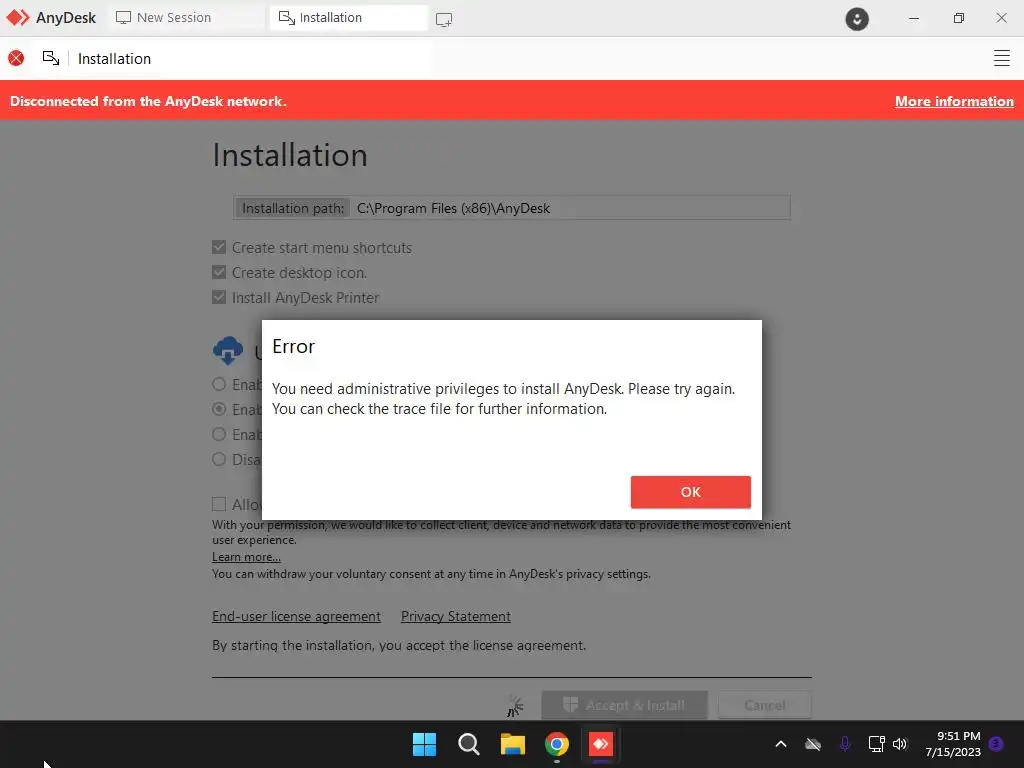Click the round profile download icon
1024x768 pixels.
[857, 19]
